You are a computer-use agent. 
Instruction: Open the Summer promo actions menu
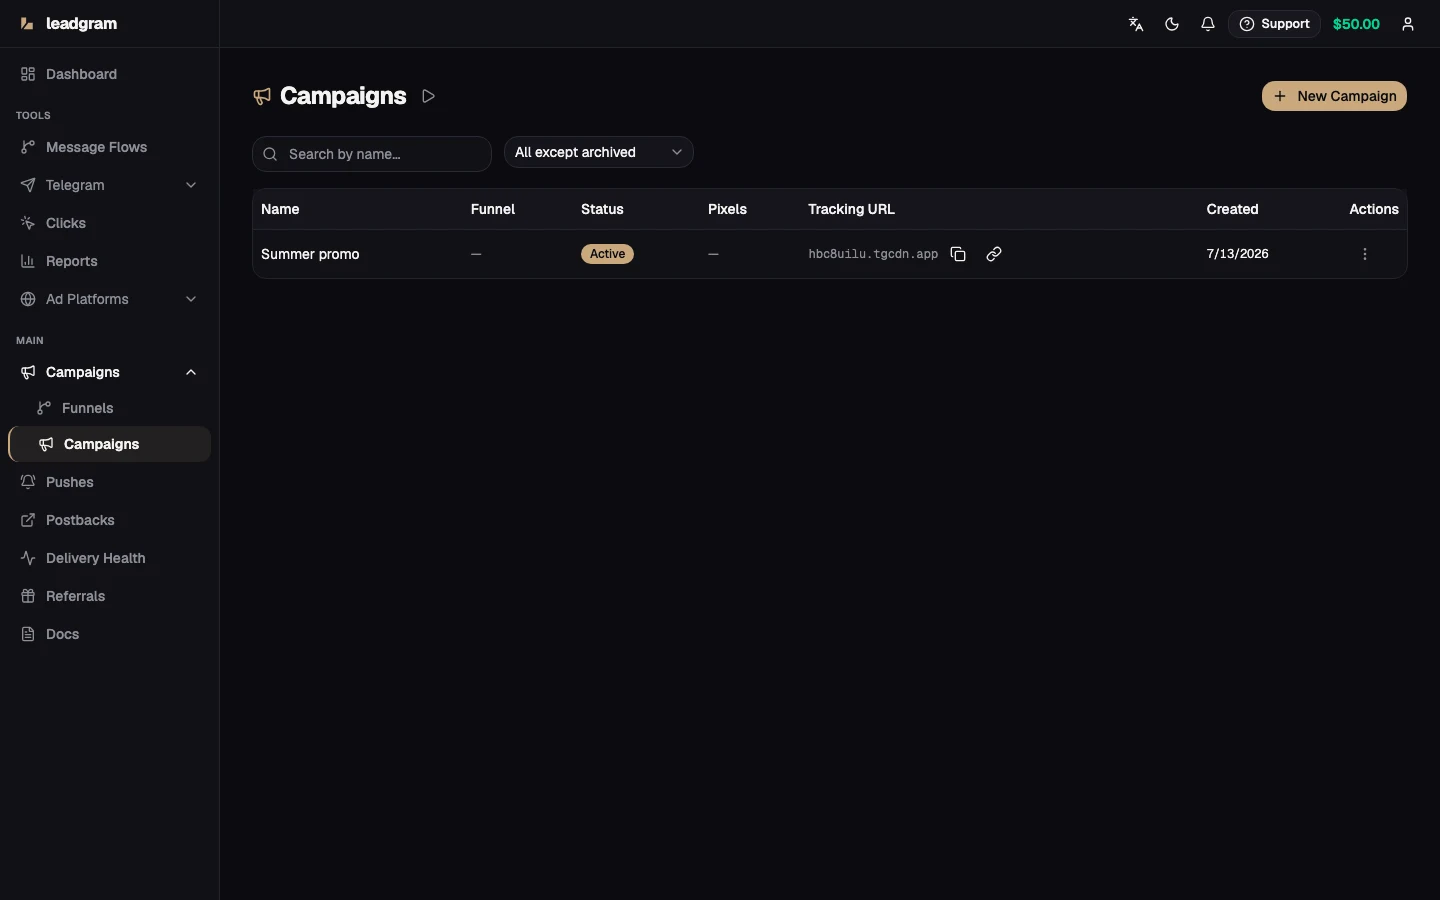point(1365,254)
